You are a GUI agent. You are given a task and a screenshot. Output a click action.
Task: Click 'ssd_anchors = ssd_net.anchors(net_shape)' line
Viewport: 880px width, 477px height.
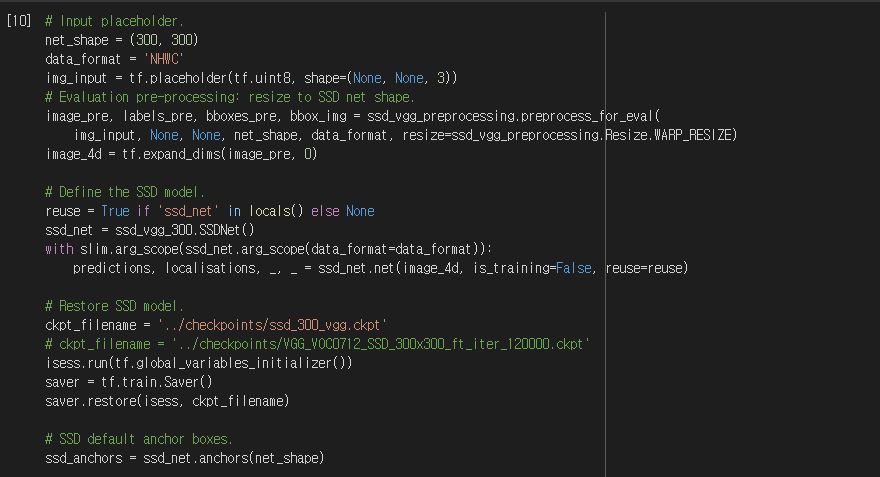coord(185,458)
